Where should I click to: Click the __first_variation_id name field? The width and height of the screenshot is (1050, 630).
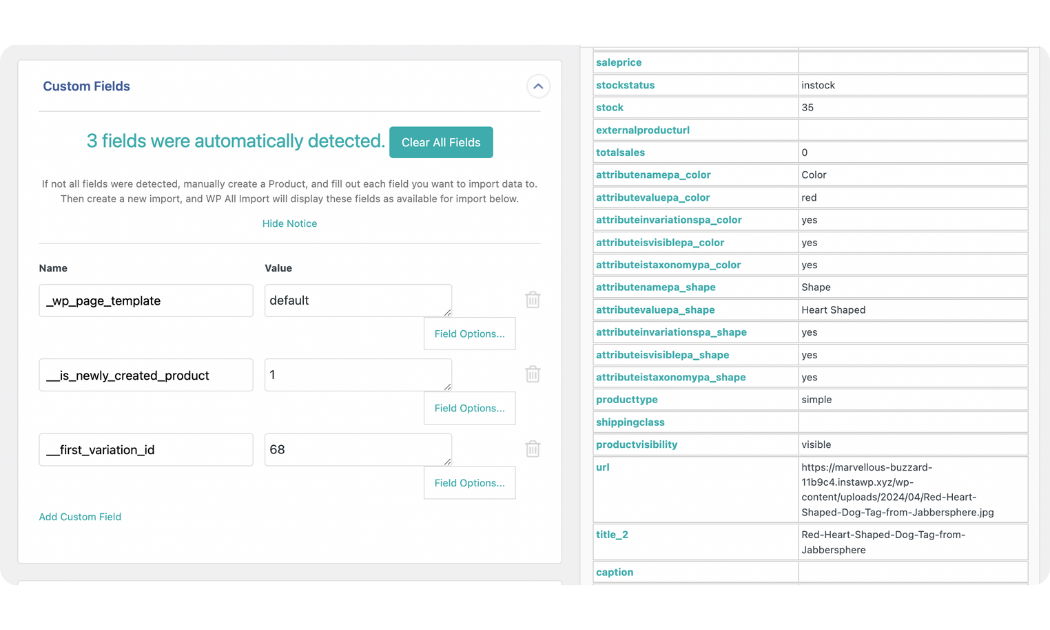[146, 450]
